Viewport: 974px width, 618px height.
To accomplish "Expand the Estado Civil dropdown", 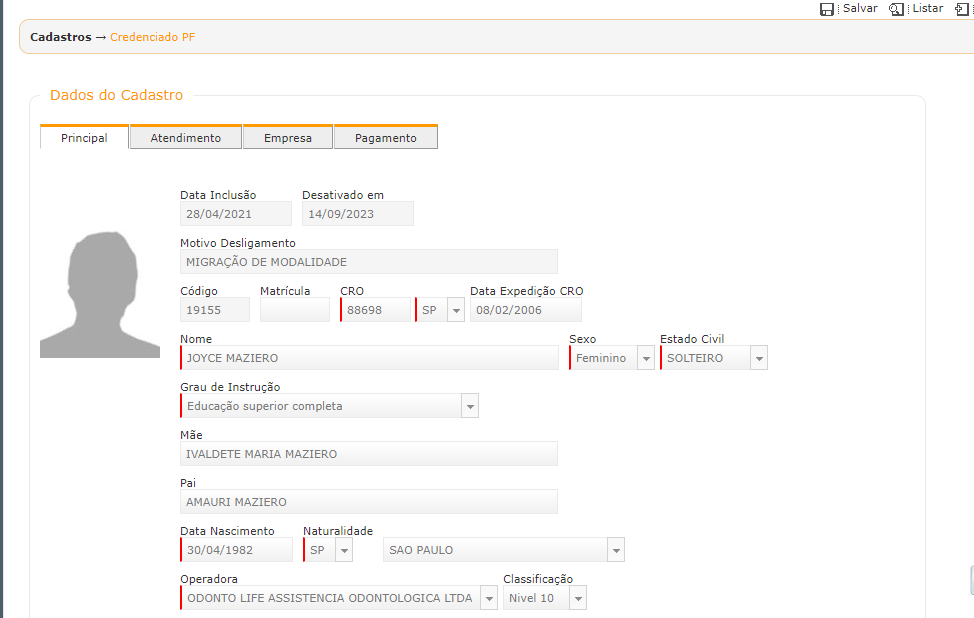I will (759, 359).
